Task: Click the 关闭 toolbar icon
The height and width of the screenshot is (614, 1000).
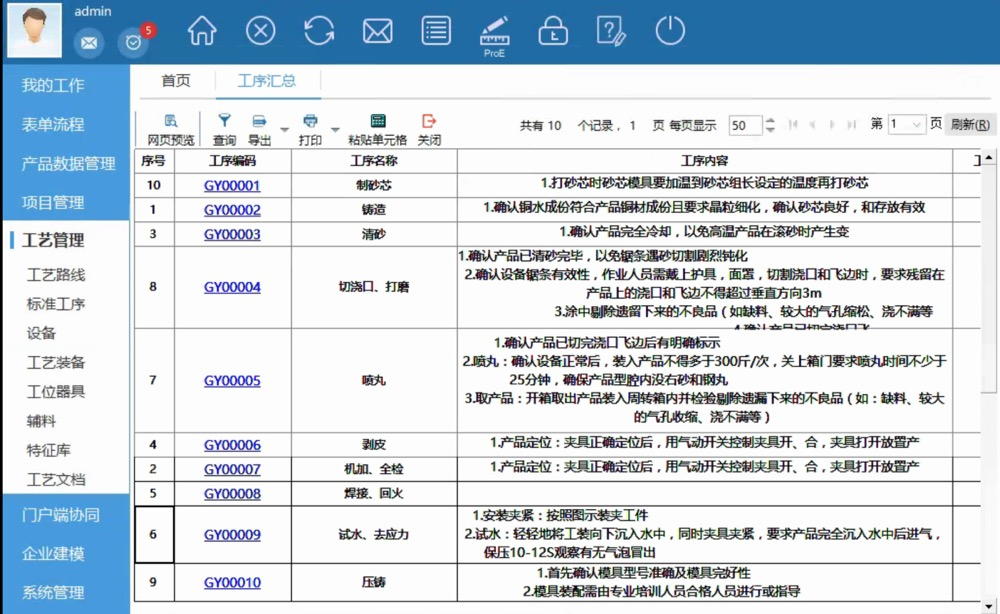Action: tap(429, 130)
